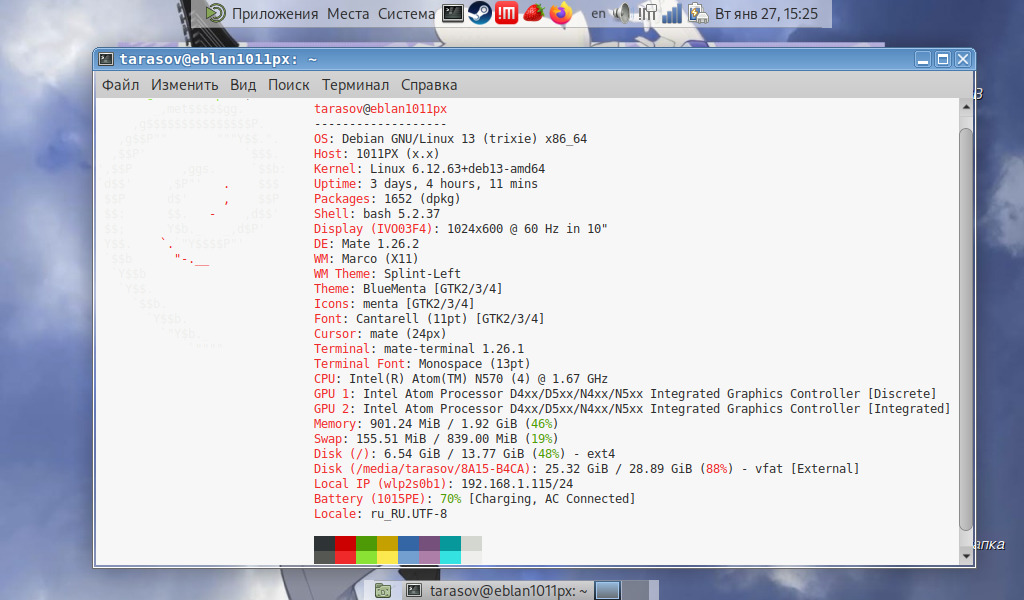Screen dimensions: 1024x600
Task: Open the Приложения menu
Action: pyautogui.click(x=275, y=14)
